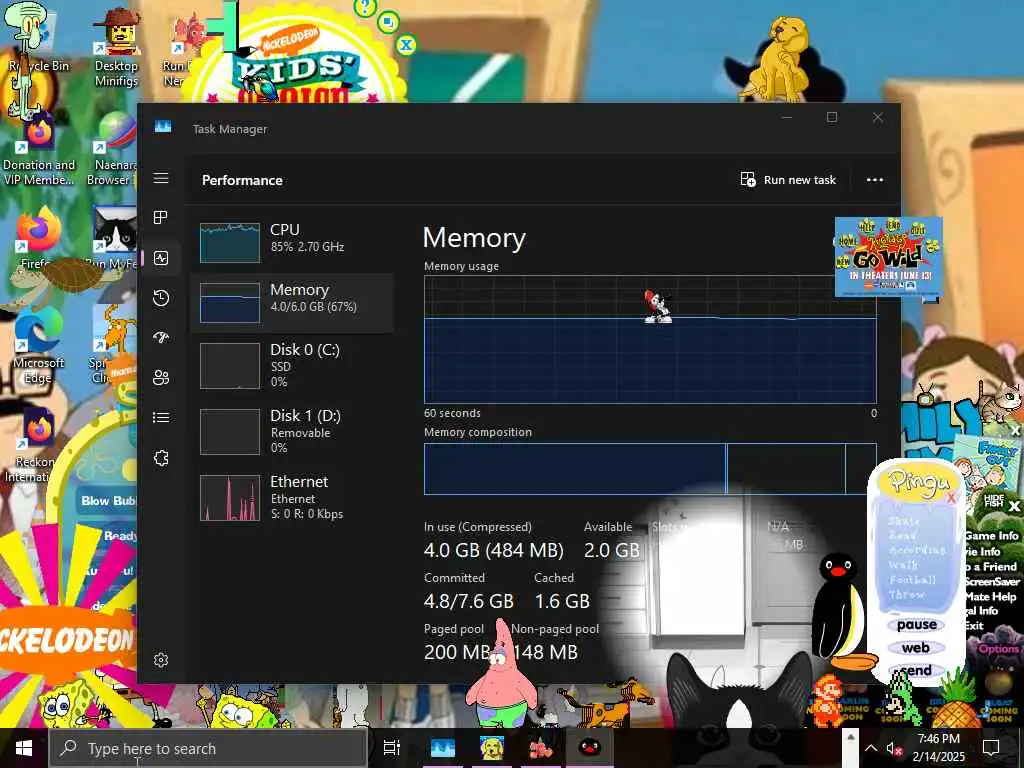Open Task Manager Settings gear
The image size is (1024, 768).
[161, 660]
